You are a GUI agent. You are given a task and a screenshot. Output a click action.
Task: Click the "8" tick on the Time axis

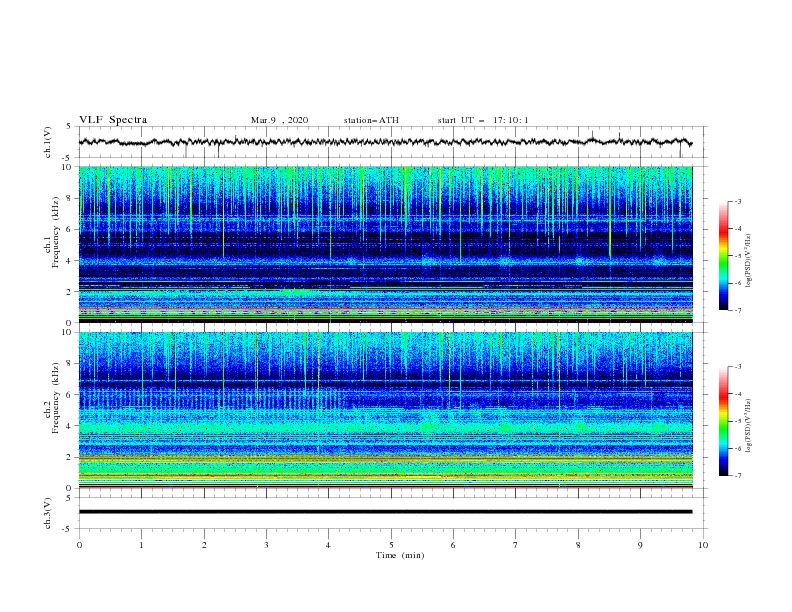pos(578,545)
